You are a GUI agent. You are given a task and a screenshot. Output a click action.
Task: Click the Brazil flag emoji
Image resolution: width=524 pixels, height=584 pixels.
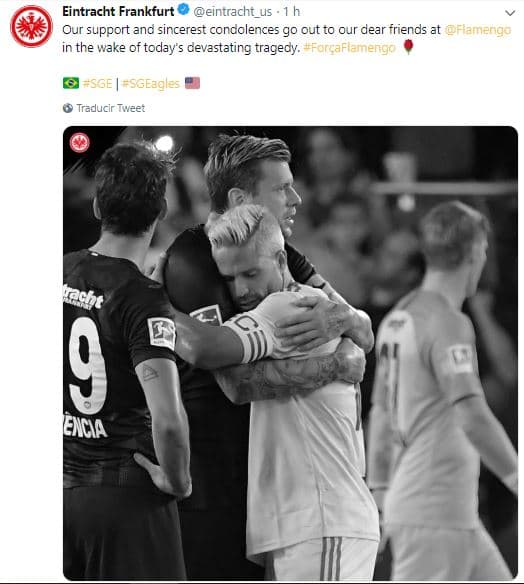[x=71, y=83]
